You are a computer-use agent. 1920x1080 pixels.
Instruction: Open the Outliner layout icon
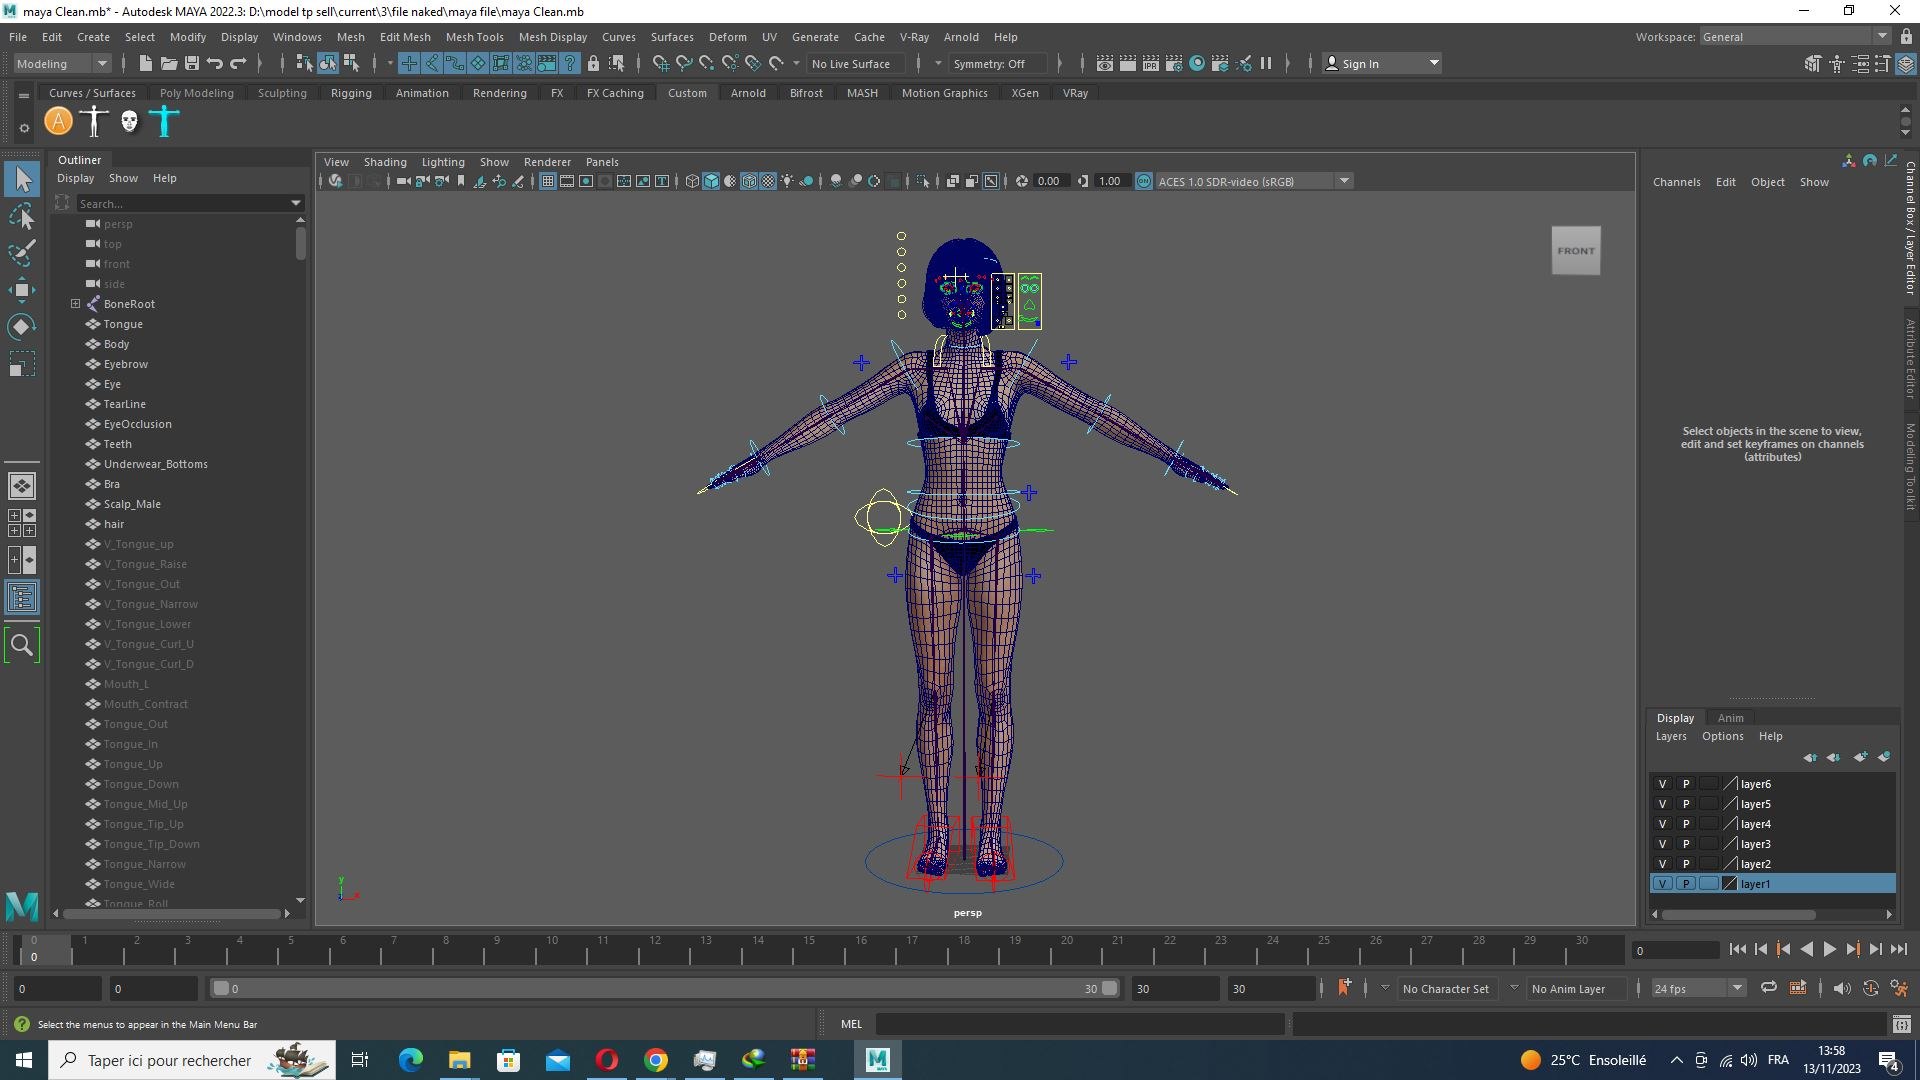(21, 598)
